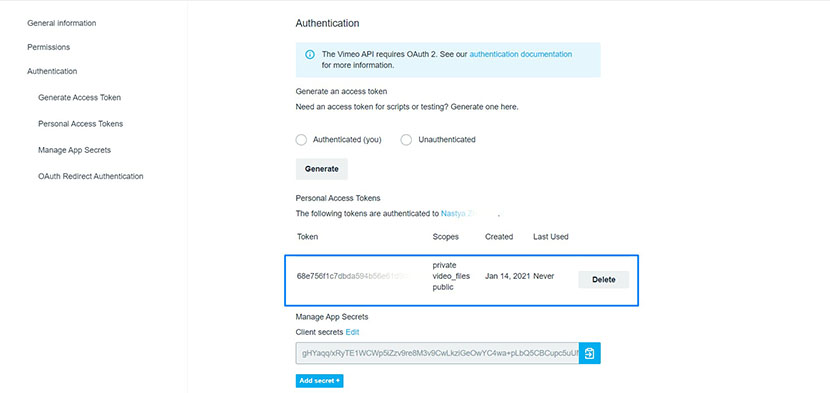Select the Unauthenticated radio option

pyautogui.click(x=406, y=140)
